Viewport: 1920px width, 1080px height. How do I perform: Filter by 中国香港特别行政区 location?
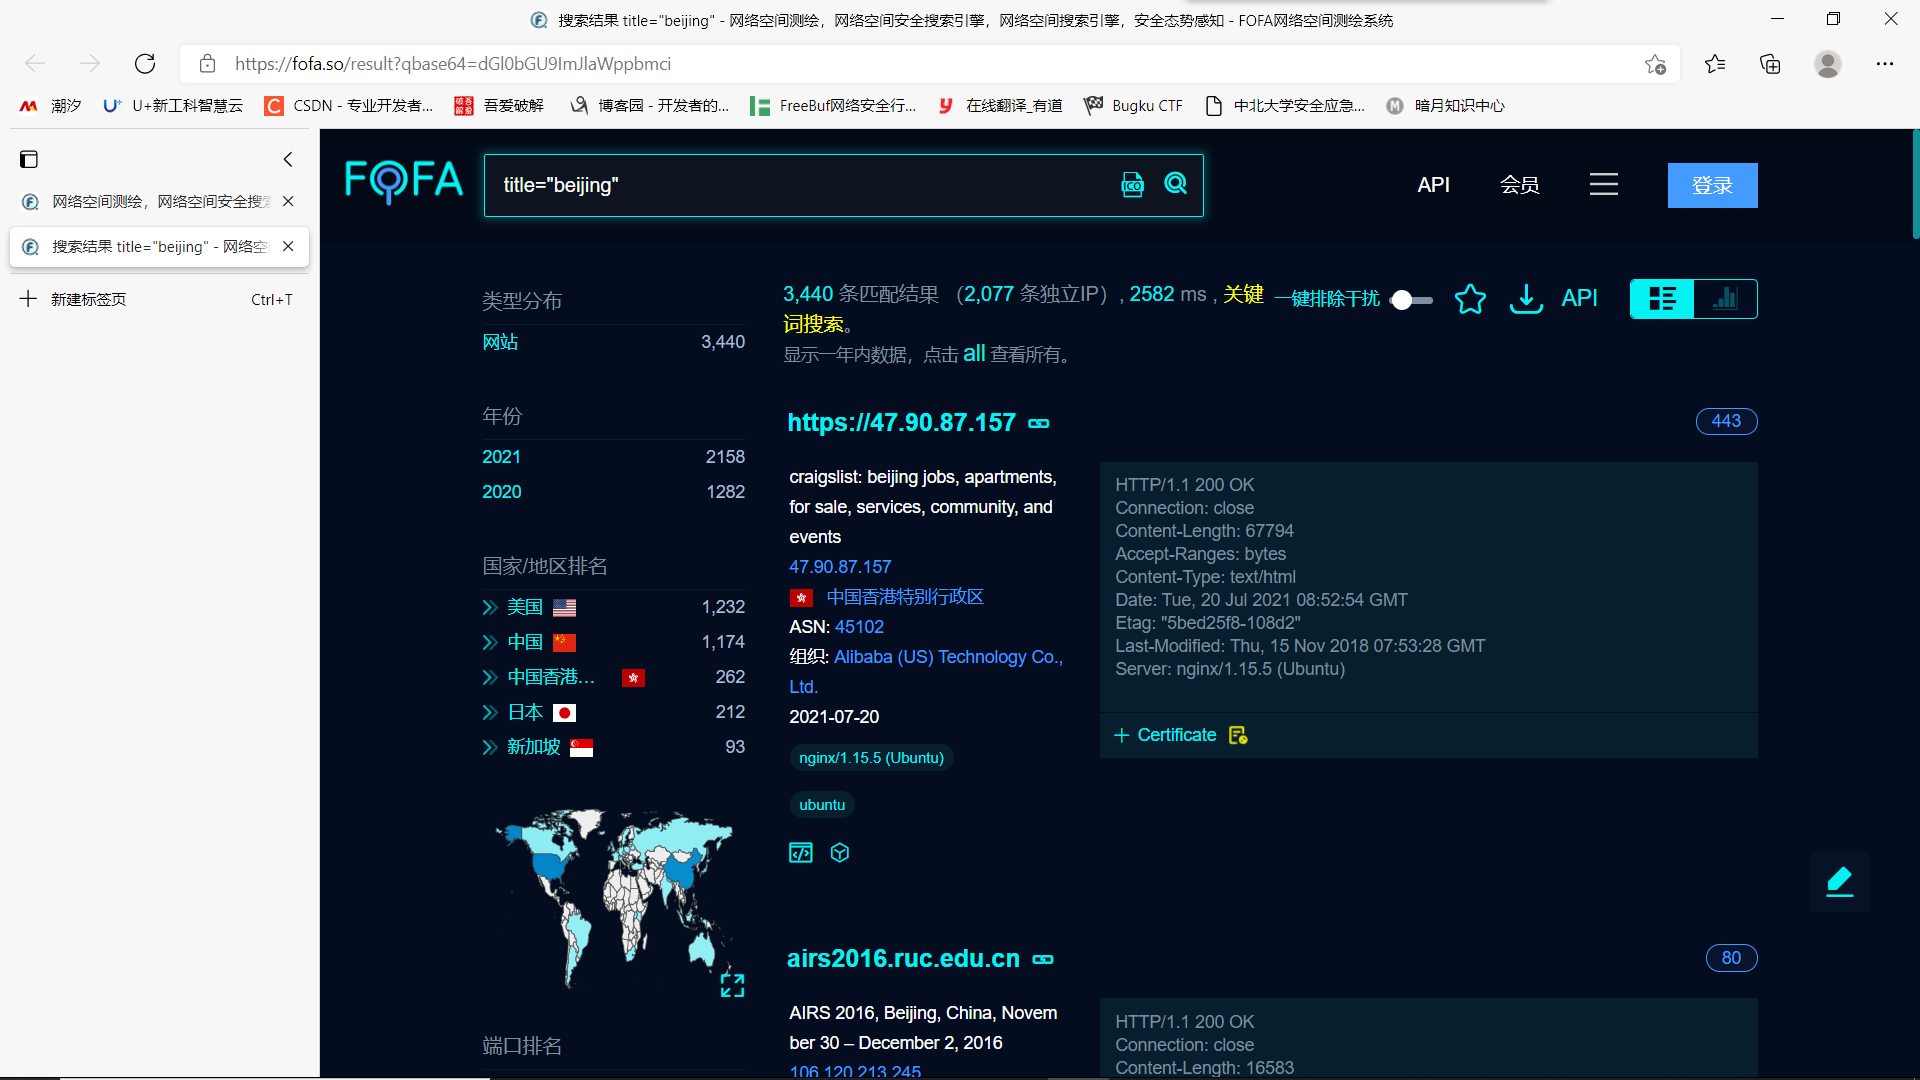coord(905,597)
